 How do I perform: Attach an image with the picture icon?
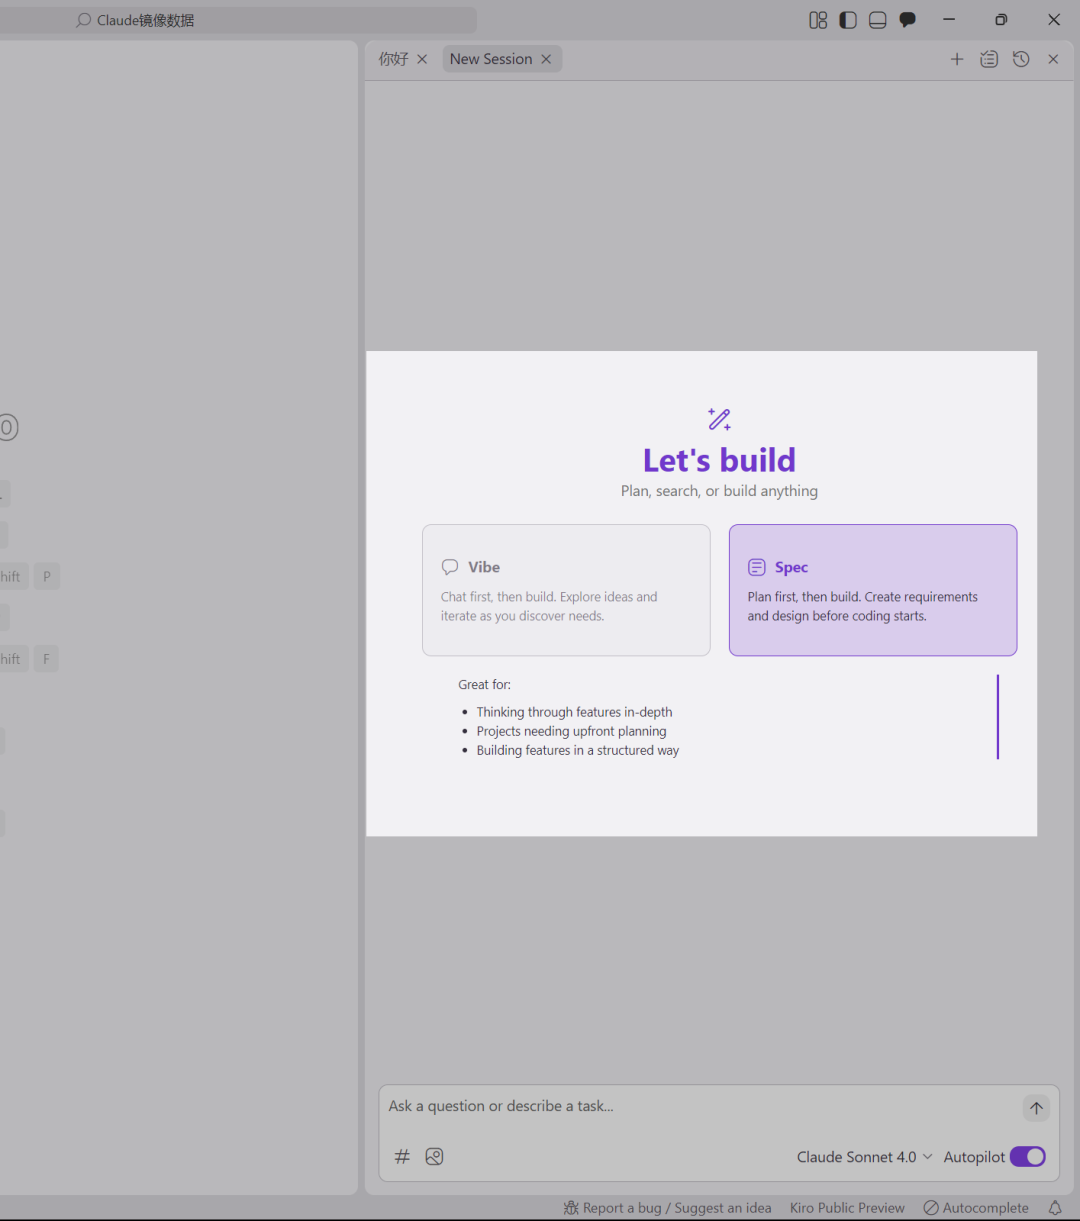pyautogui.click(x=434, y=1157)
